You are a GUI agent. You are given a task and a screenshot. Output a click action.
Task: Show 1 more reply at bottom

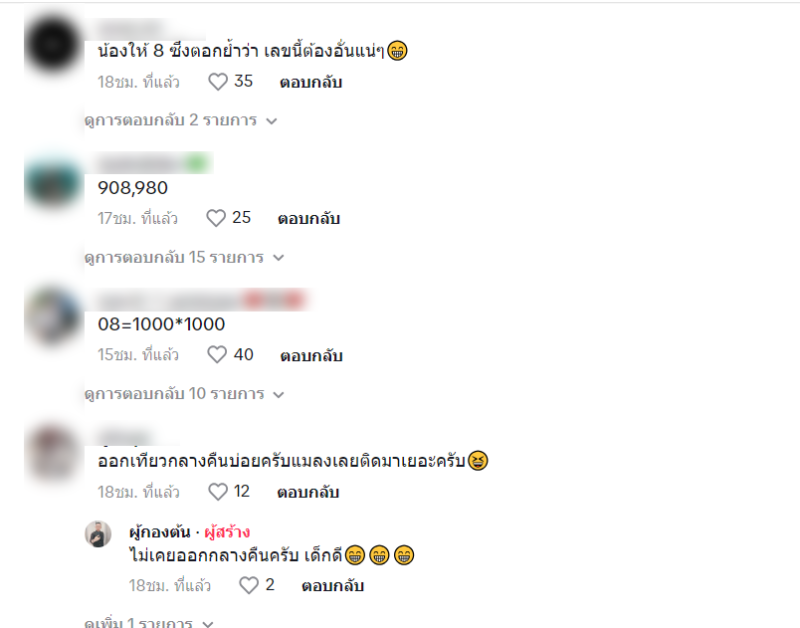[x=149, y=623]
